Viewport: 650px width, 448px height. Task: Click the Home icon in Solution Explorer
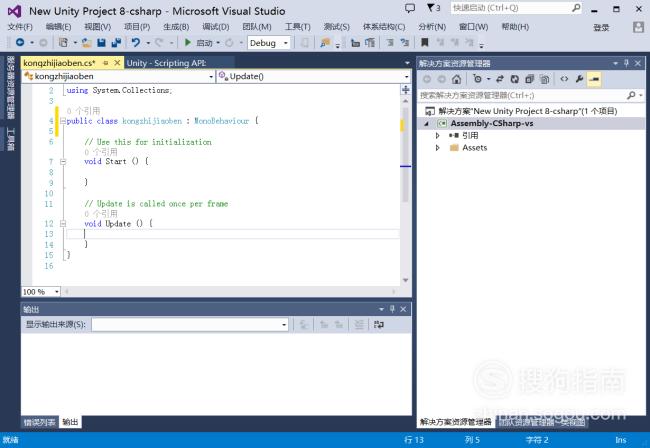[x=456, y=79]
